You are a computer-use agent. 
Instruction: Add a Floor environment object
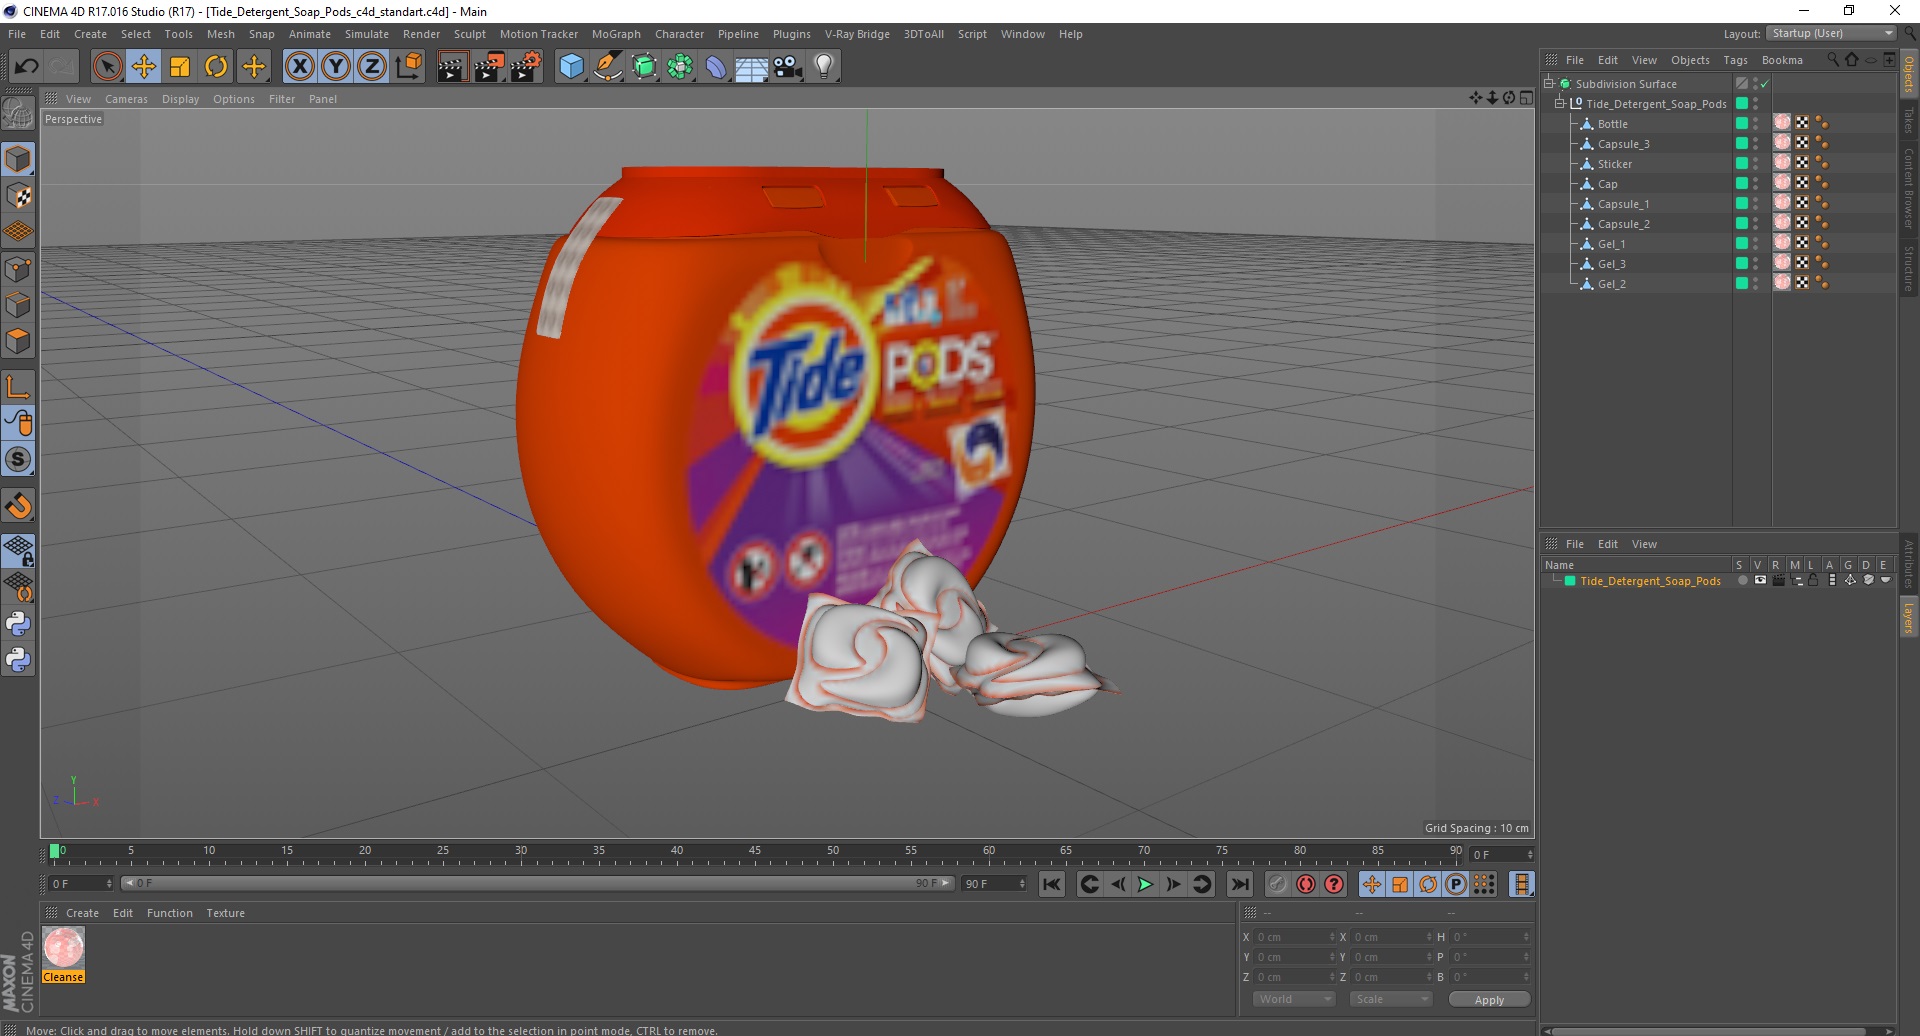tap(752, 67)
